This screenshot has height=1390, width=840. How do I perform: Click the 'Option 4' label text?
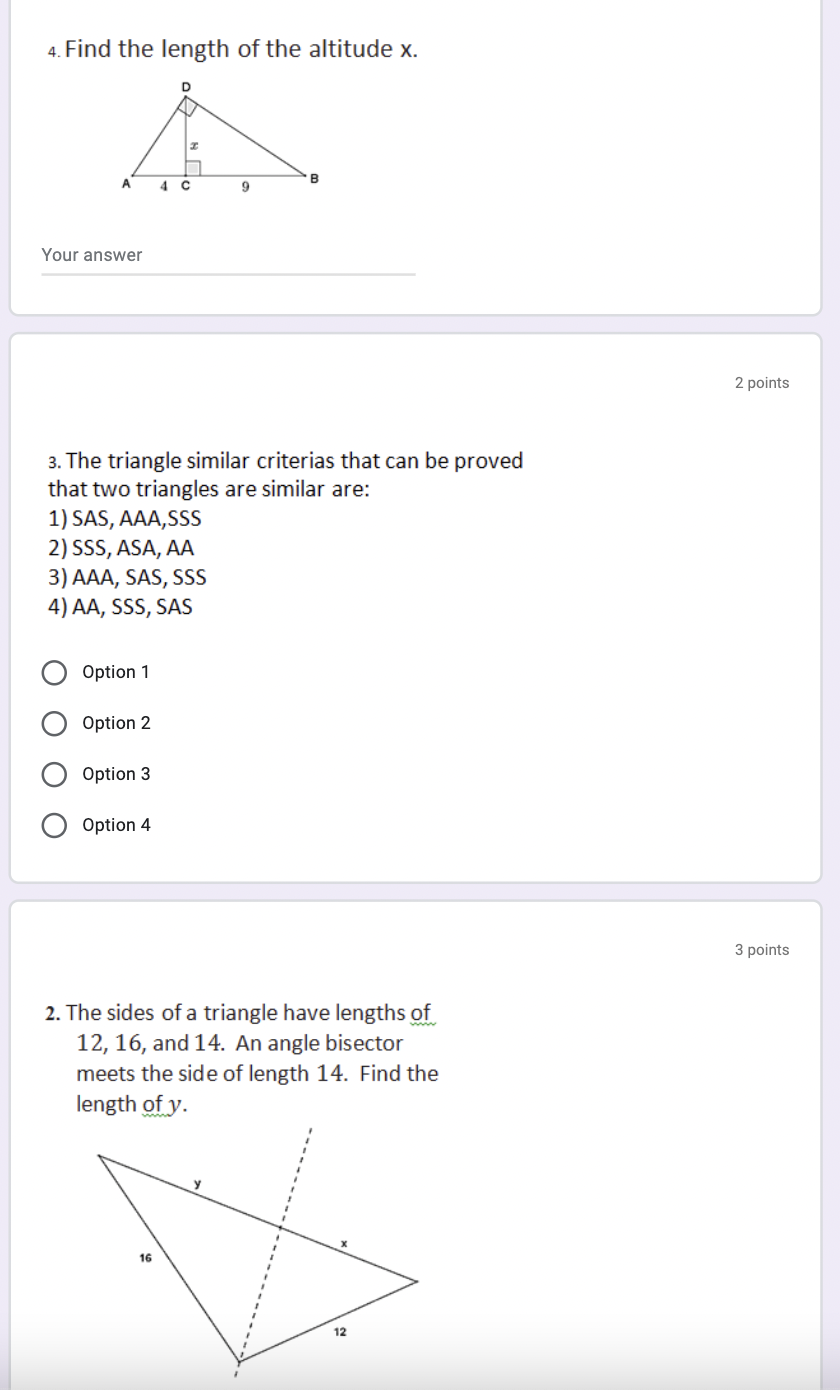tap(116, 825)
